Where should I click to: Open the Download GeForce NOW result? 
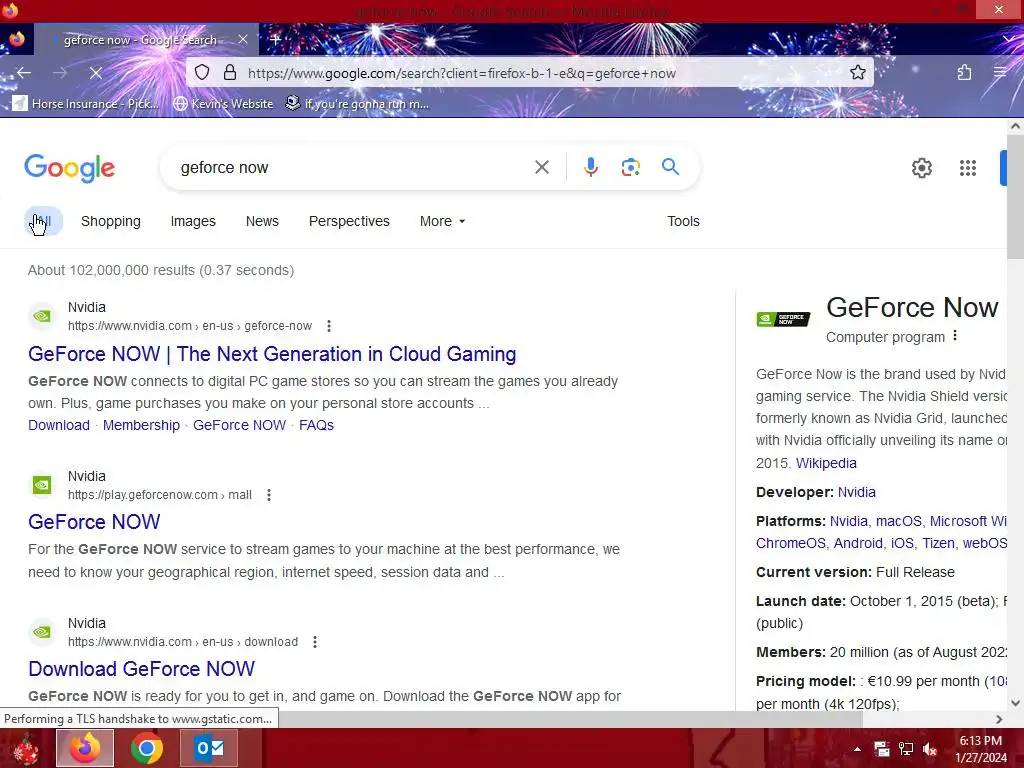141,668
